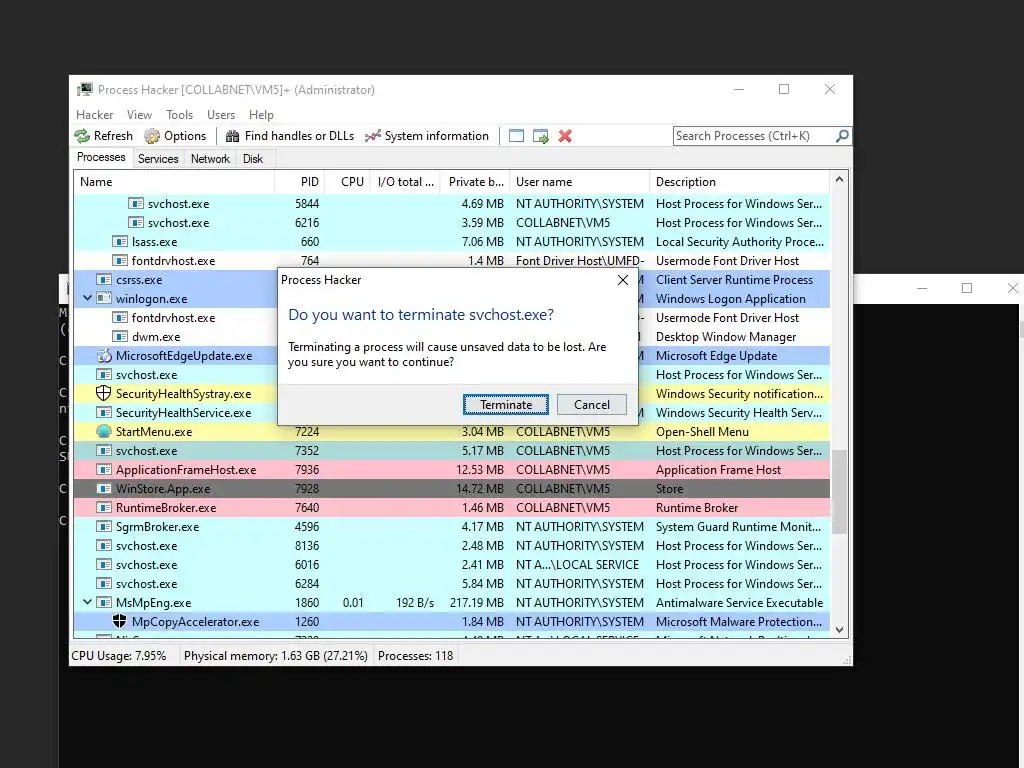Switch to the Disk tab
The image size is (1024, 768).
(x=253, y=159)
